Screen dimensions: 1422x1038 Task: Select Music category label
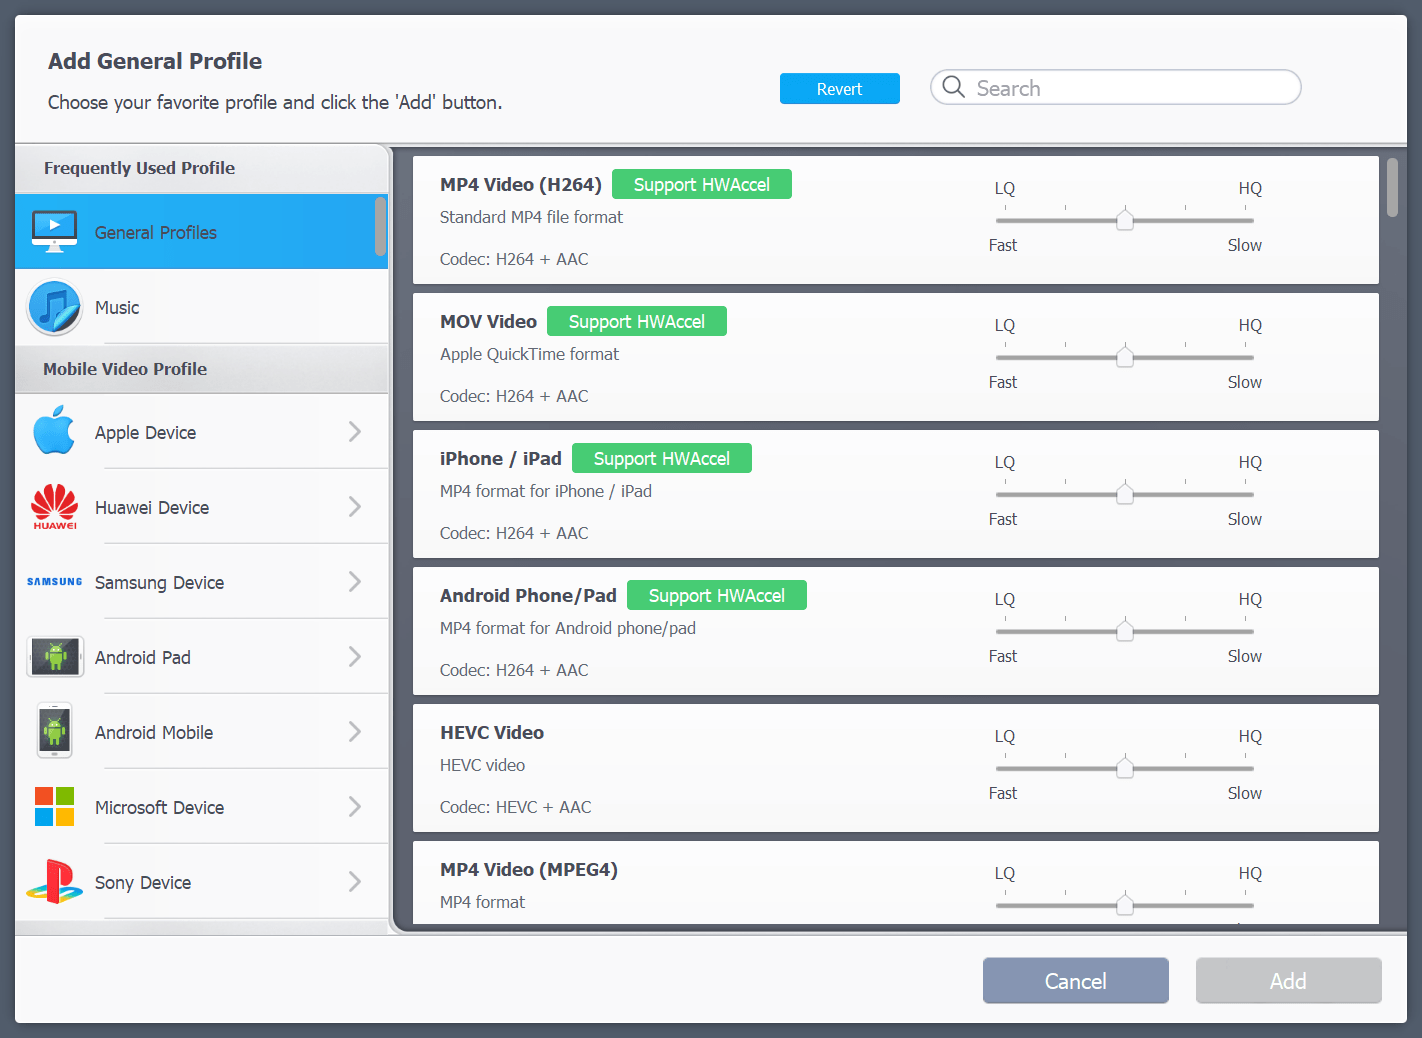[117, 307]
